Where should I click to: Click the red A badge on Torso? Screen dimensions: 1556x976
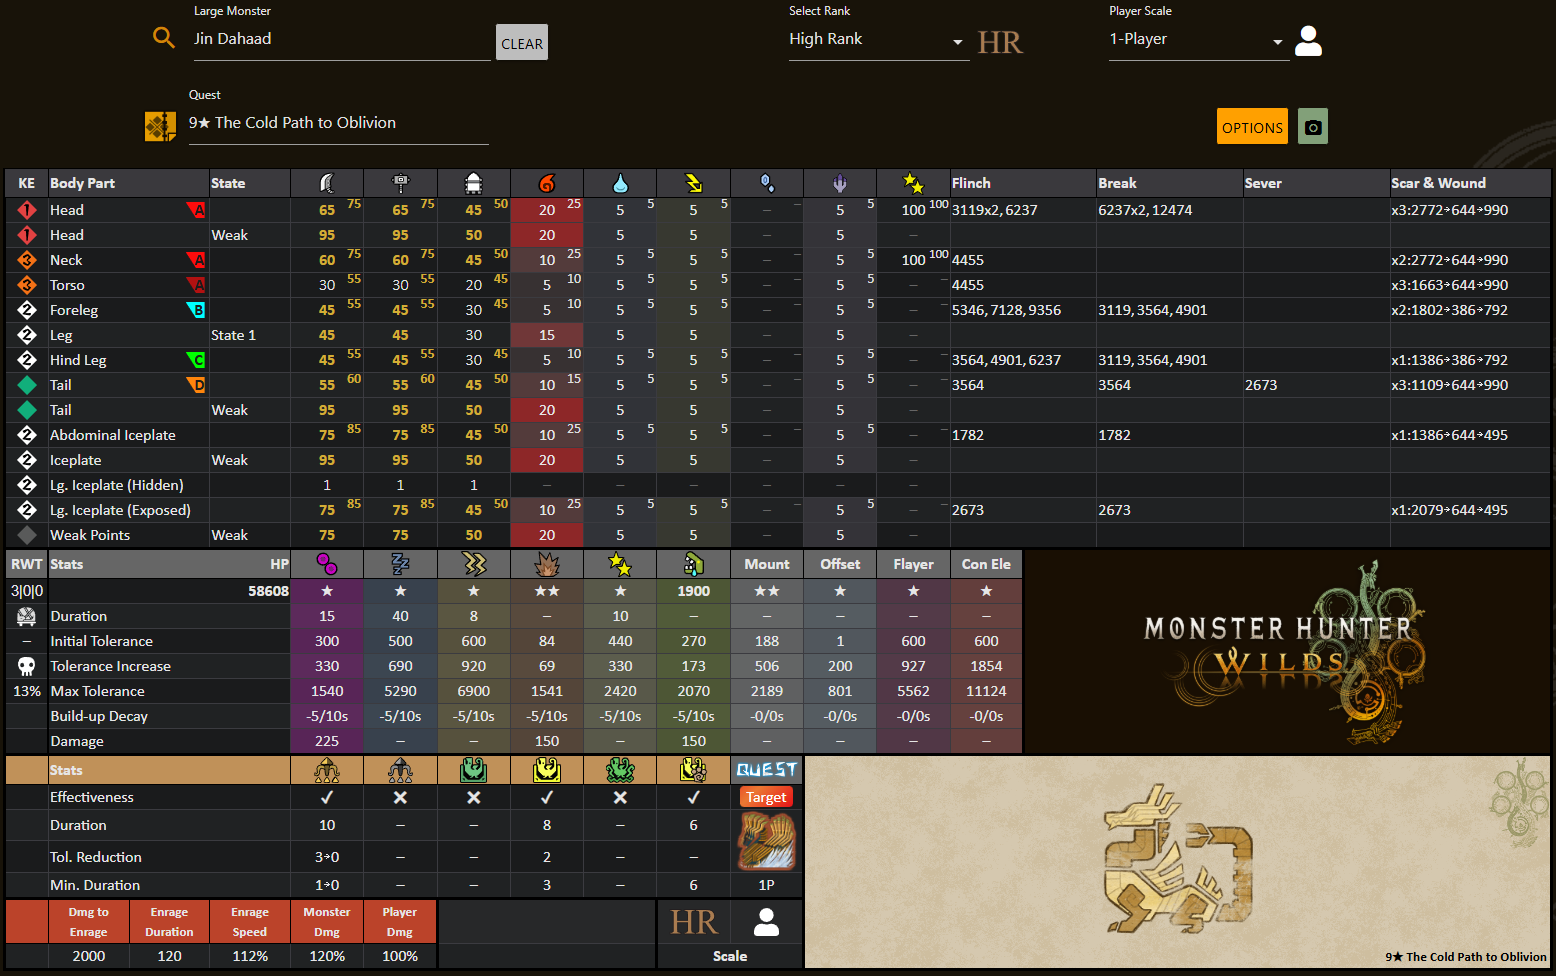pos(196,285)
